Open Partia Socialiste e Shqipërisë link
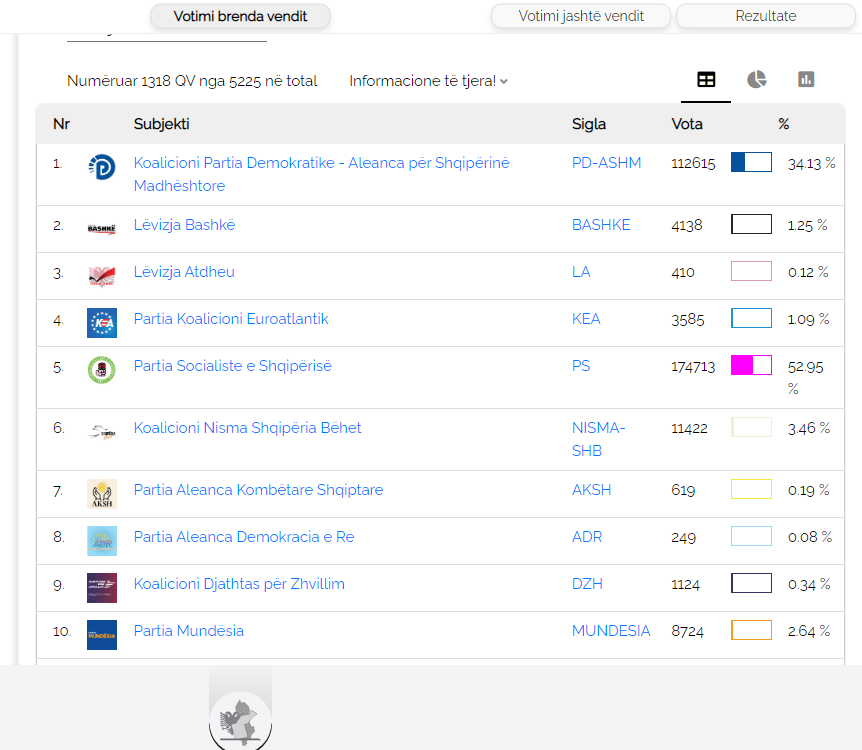Image resolution: width=862 pixels, height=750 pixels. coord(233,366)
